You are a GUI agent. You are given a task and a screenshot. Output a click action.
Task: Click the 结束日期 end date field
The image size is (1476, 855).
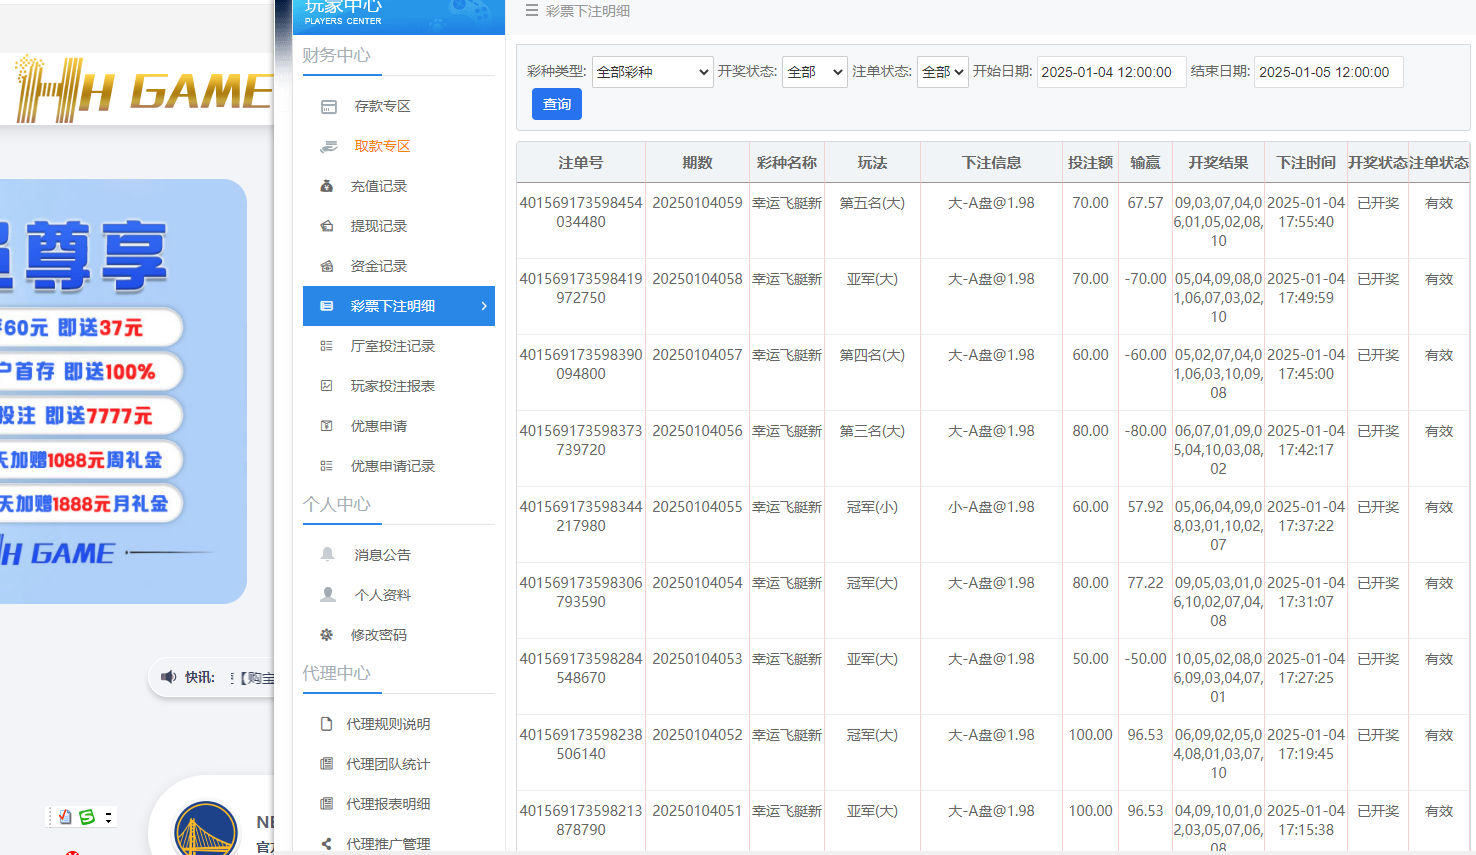[x=1328, y=72]
